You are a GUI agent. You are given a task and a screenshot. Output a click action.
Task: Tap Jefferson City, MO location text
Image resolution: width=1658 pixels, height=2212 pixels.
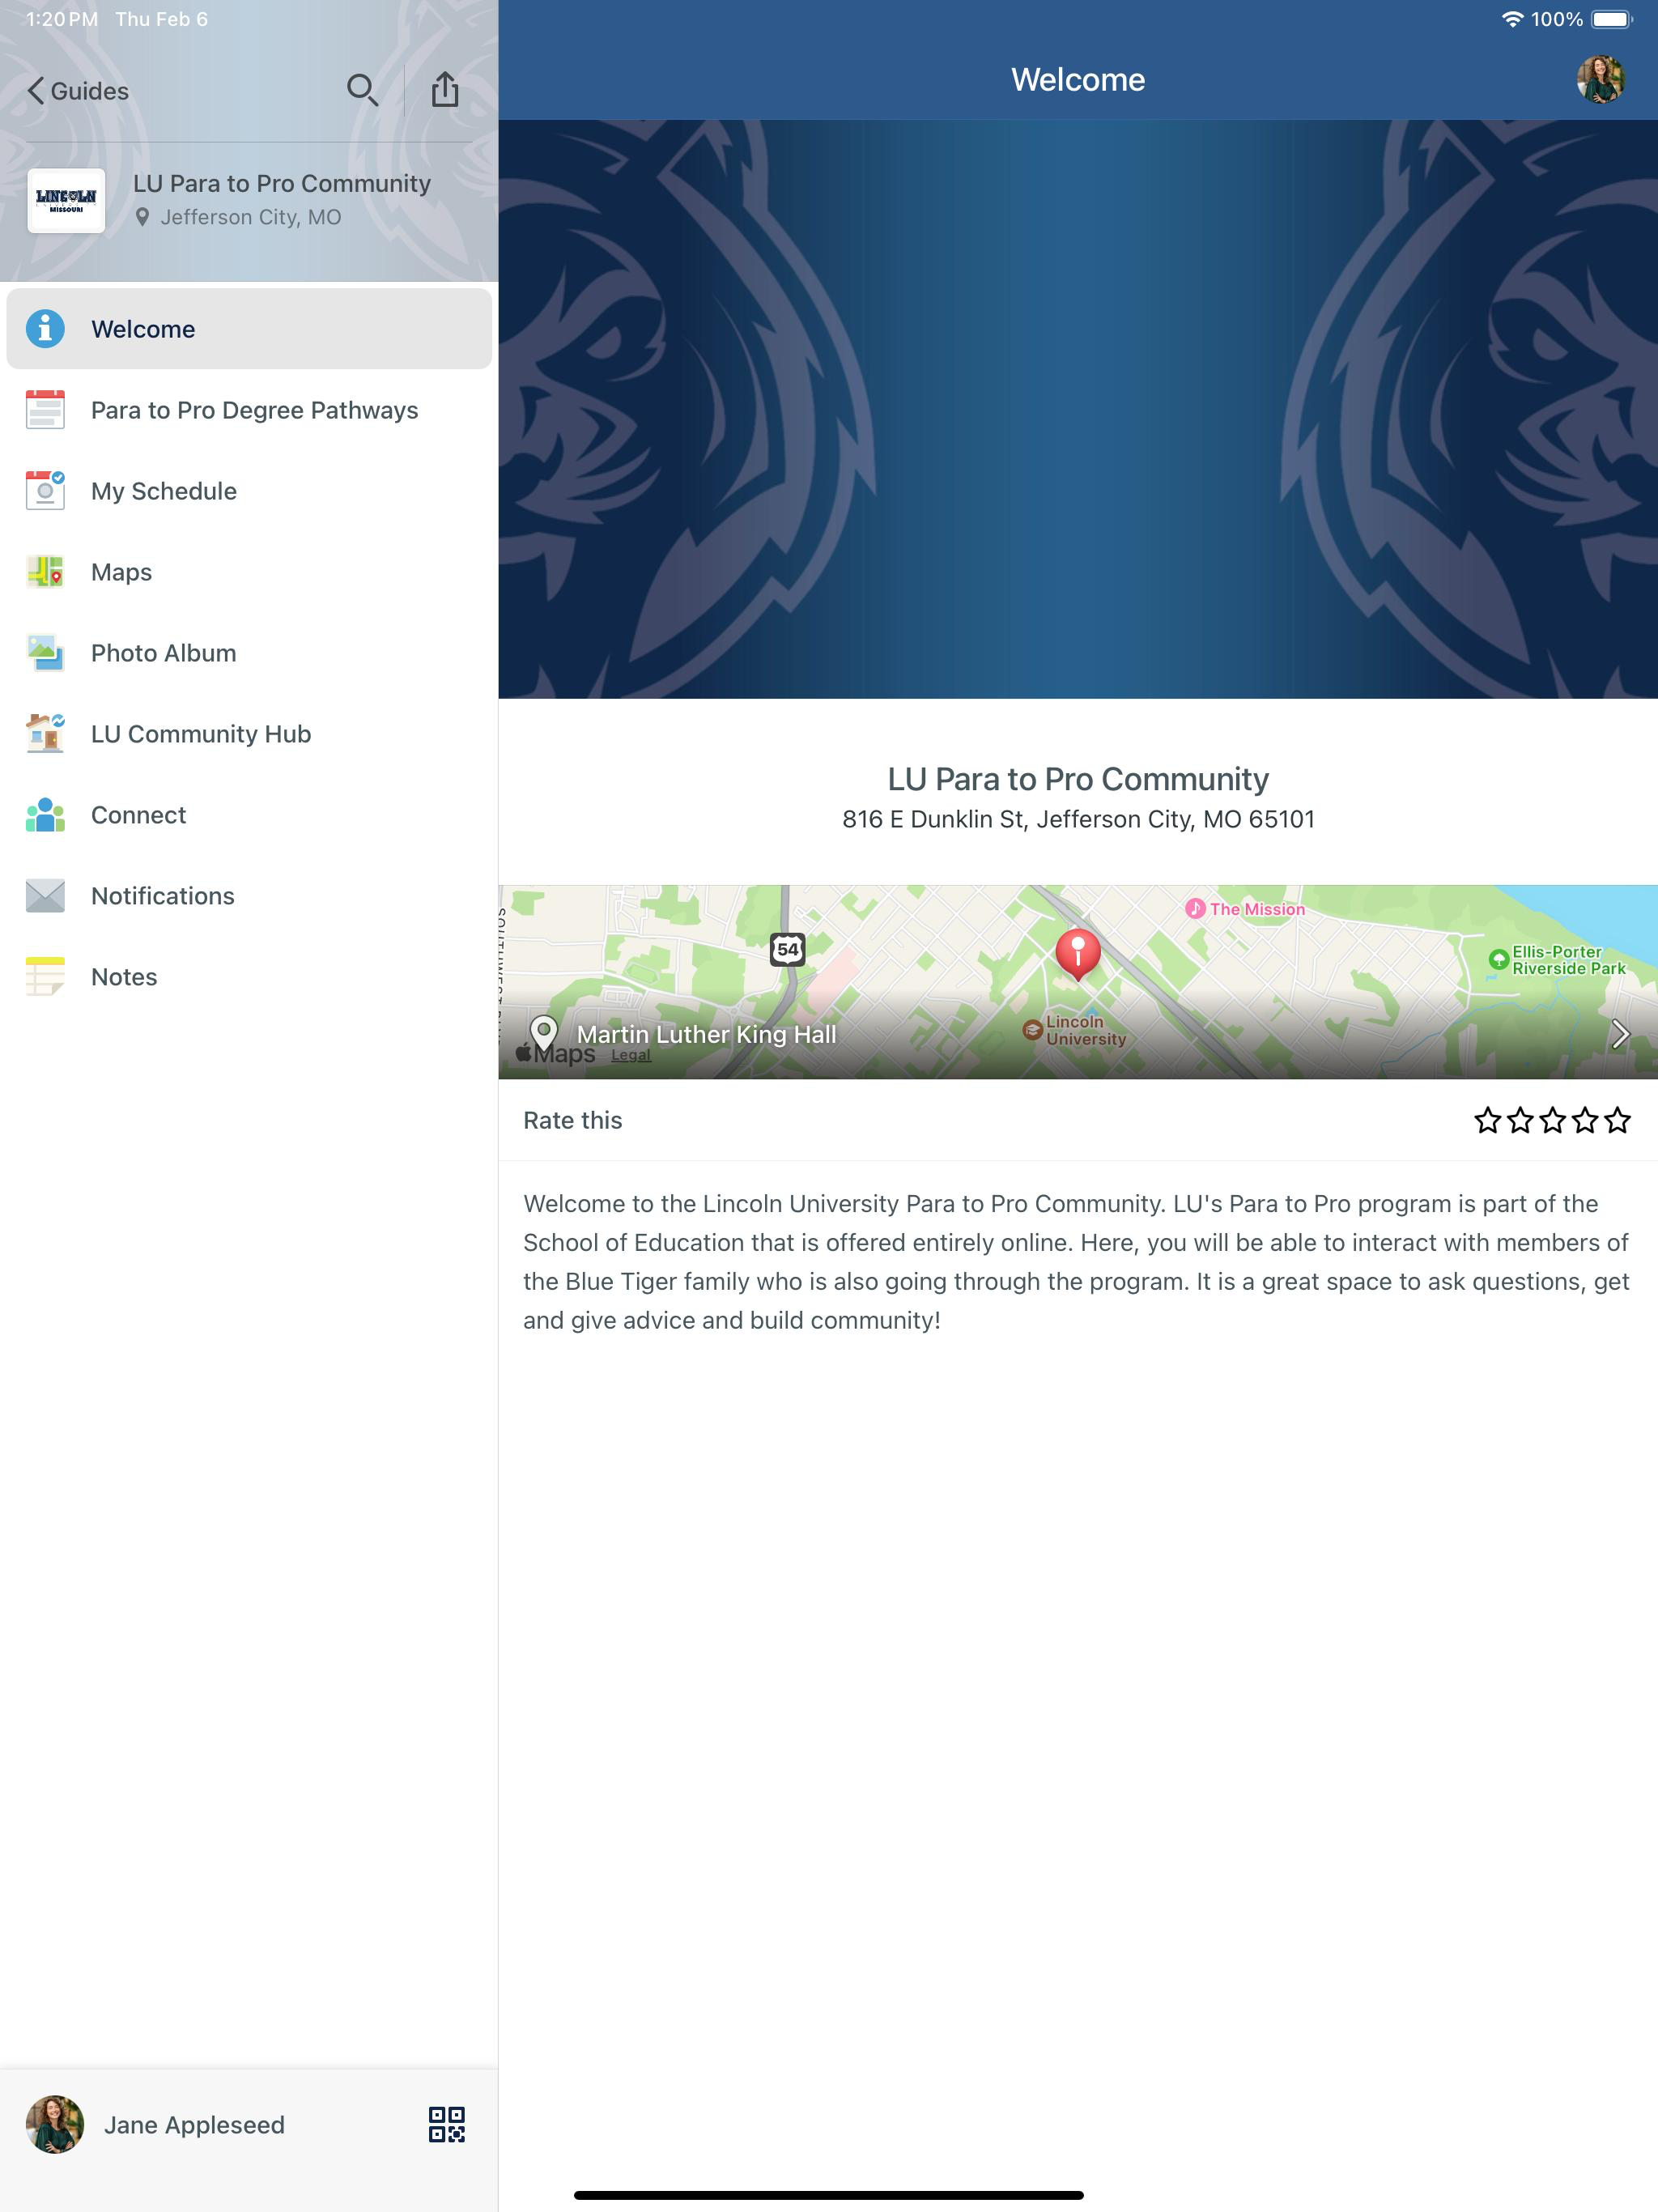point(250,217)
